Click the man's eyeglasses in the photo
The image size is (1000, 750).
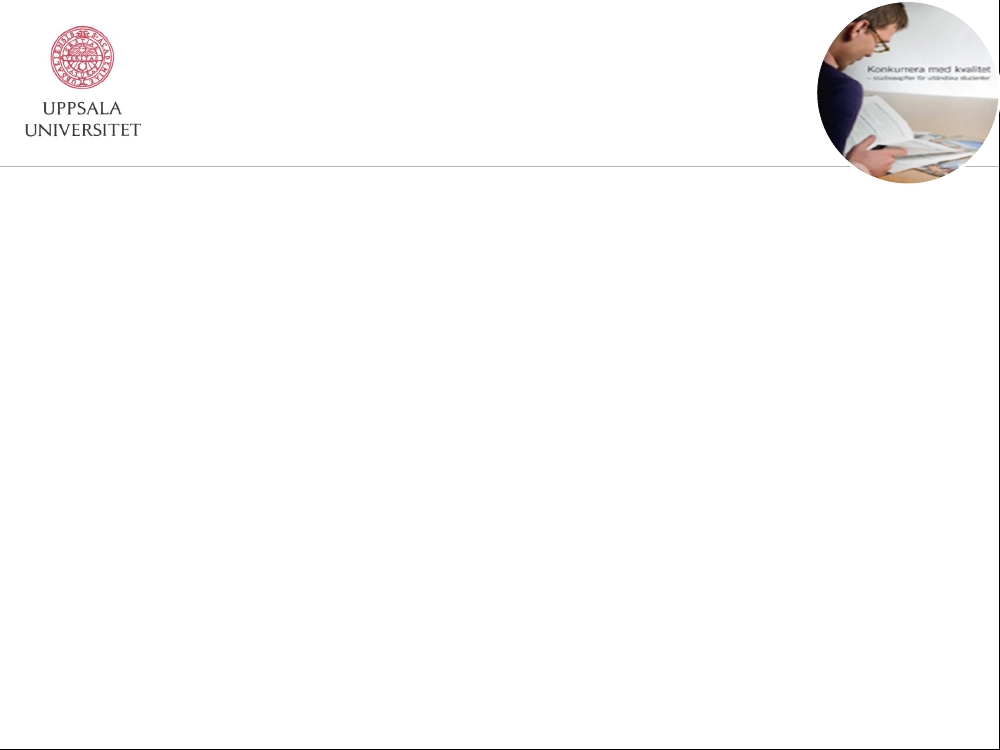point(879,40)
